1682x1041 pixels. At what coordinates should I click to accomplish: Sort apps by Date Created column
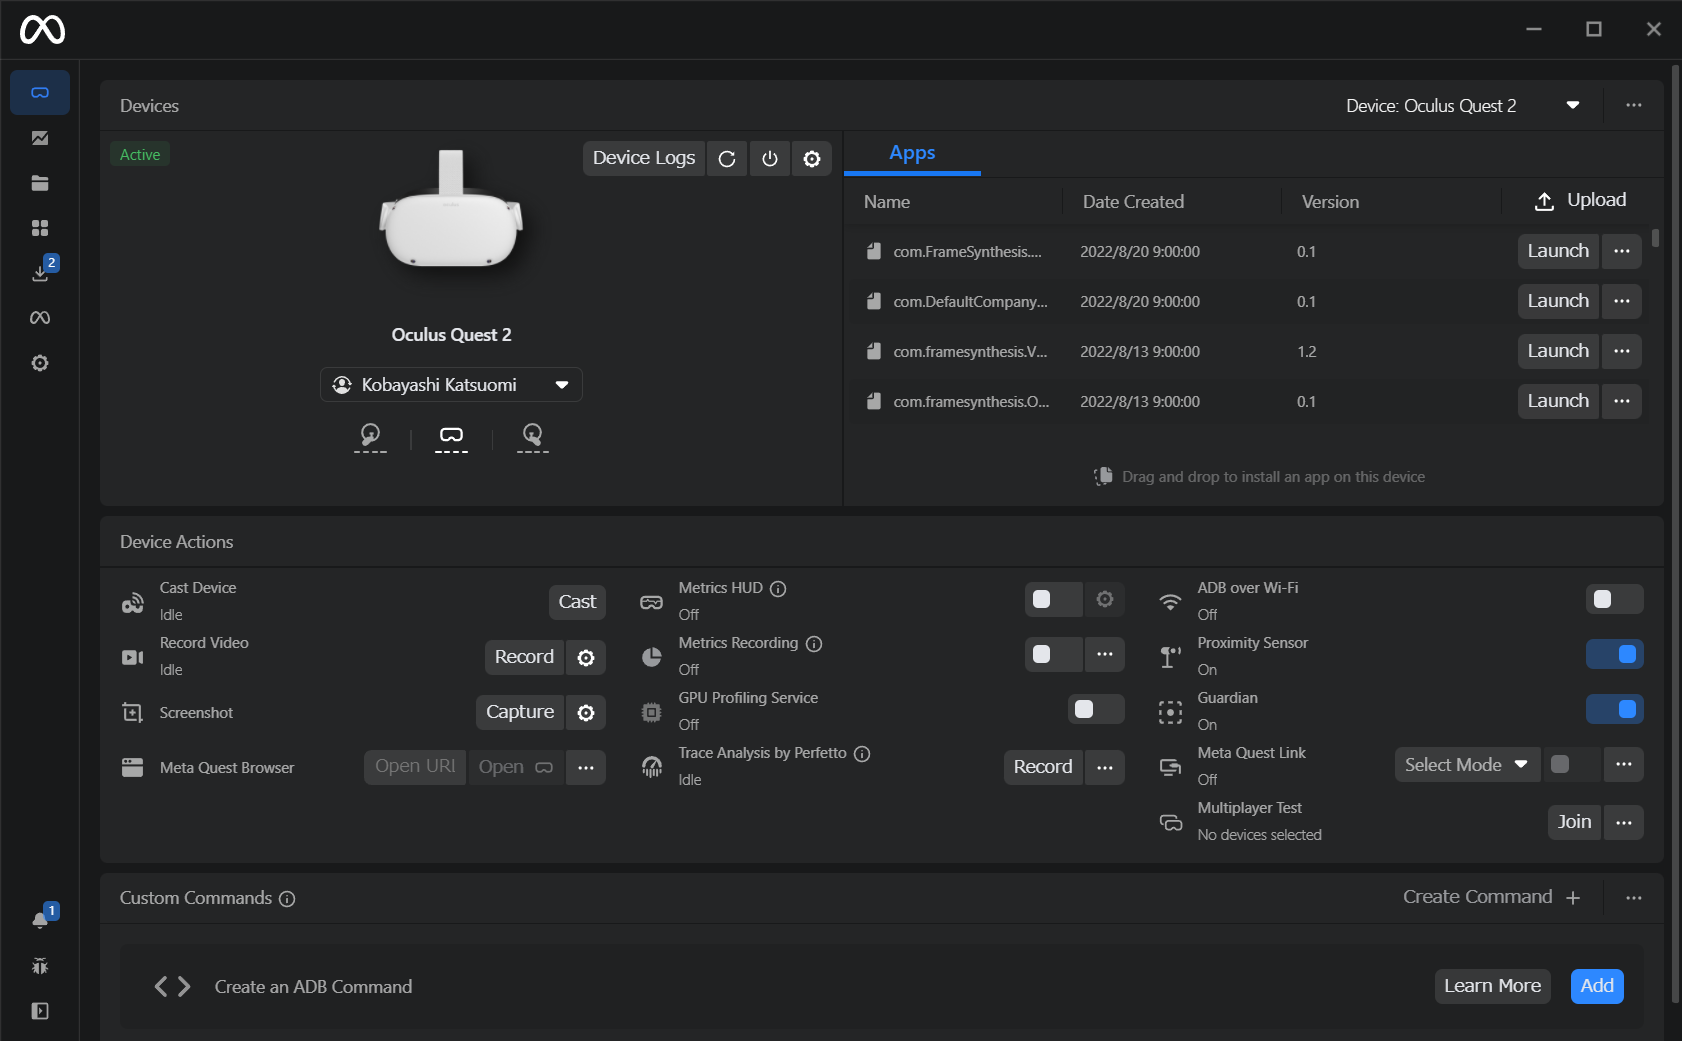click(1133, 202)
